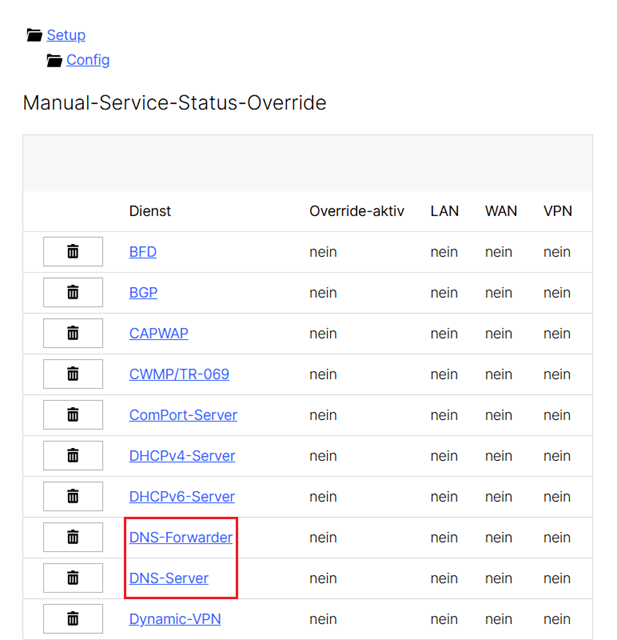Open the CWMP/TR-069 service link
The image size is (617, 640).
pos(179,374)
